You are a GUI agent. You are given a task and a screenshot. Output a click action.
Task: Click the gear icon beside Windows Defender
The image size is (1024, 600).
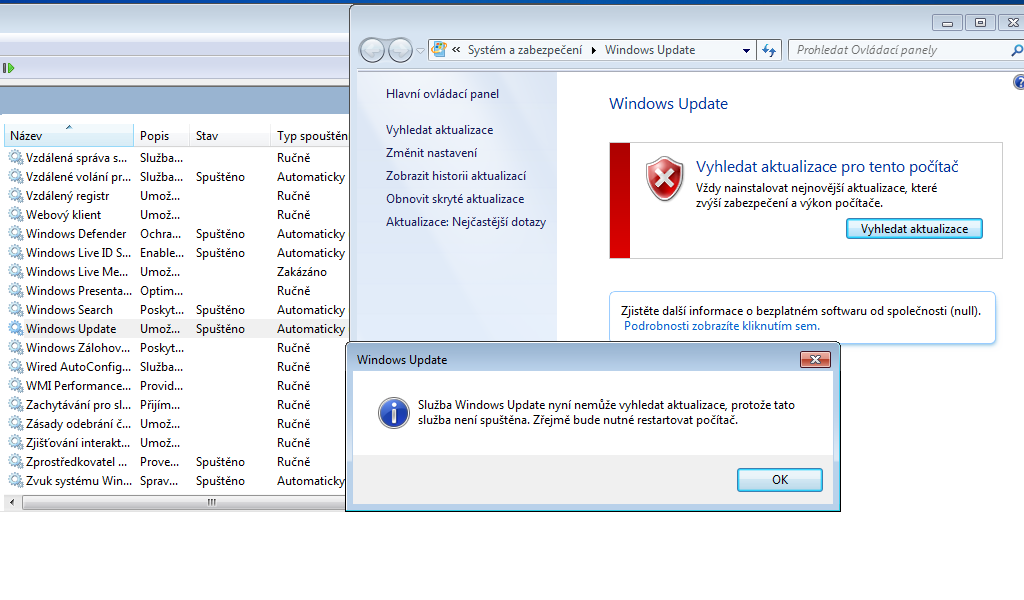pyautogui.click(x=15, y=234)
